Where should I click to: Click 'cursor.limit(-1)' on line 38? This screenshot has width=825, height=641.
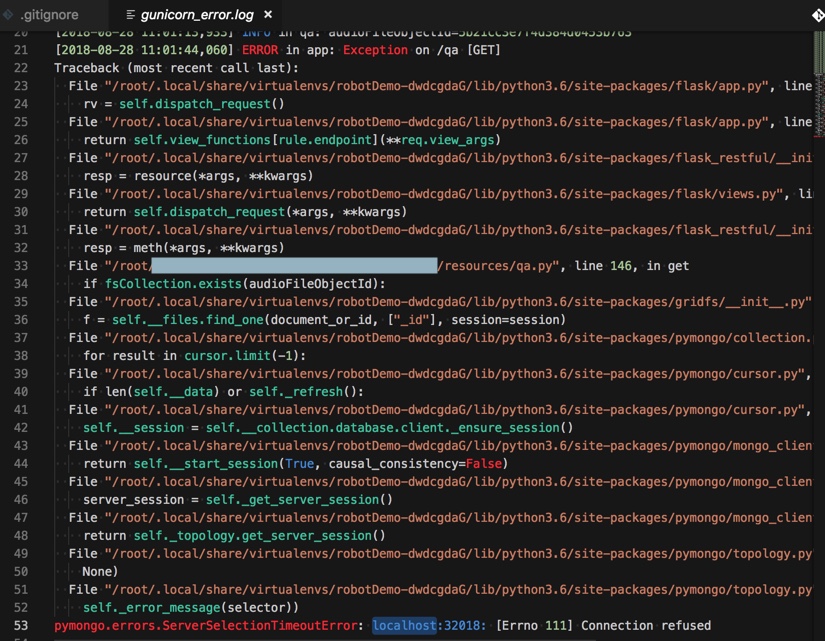tap(242, 356)
